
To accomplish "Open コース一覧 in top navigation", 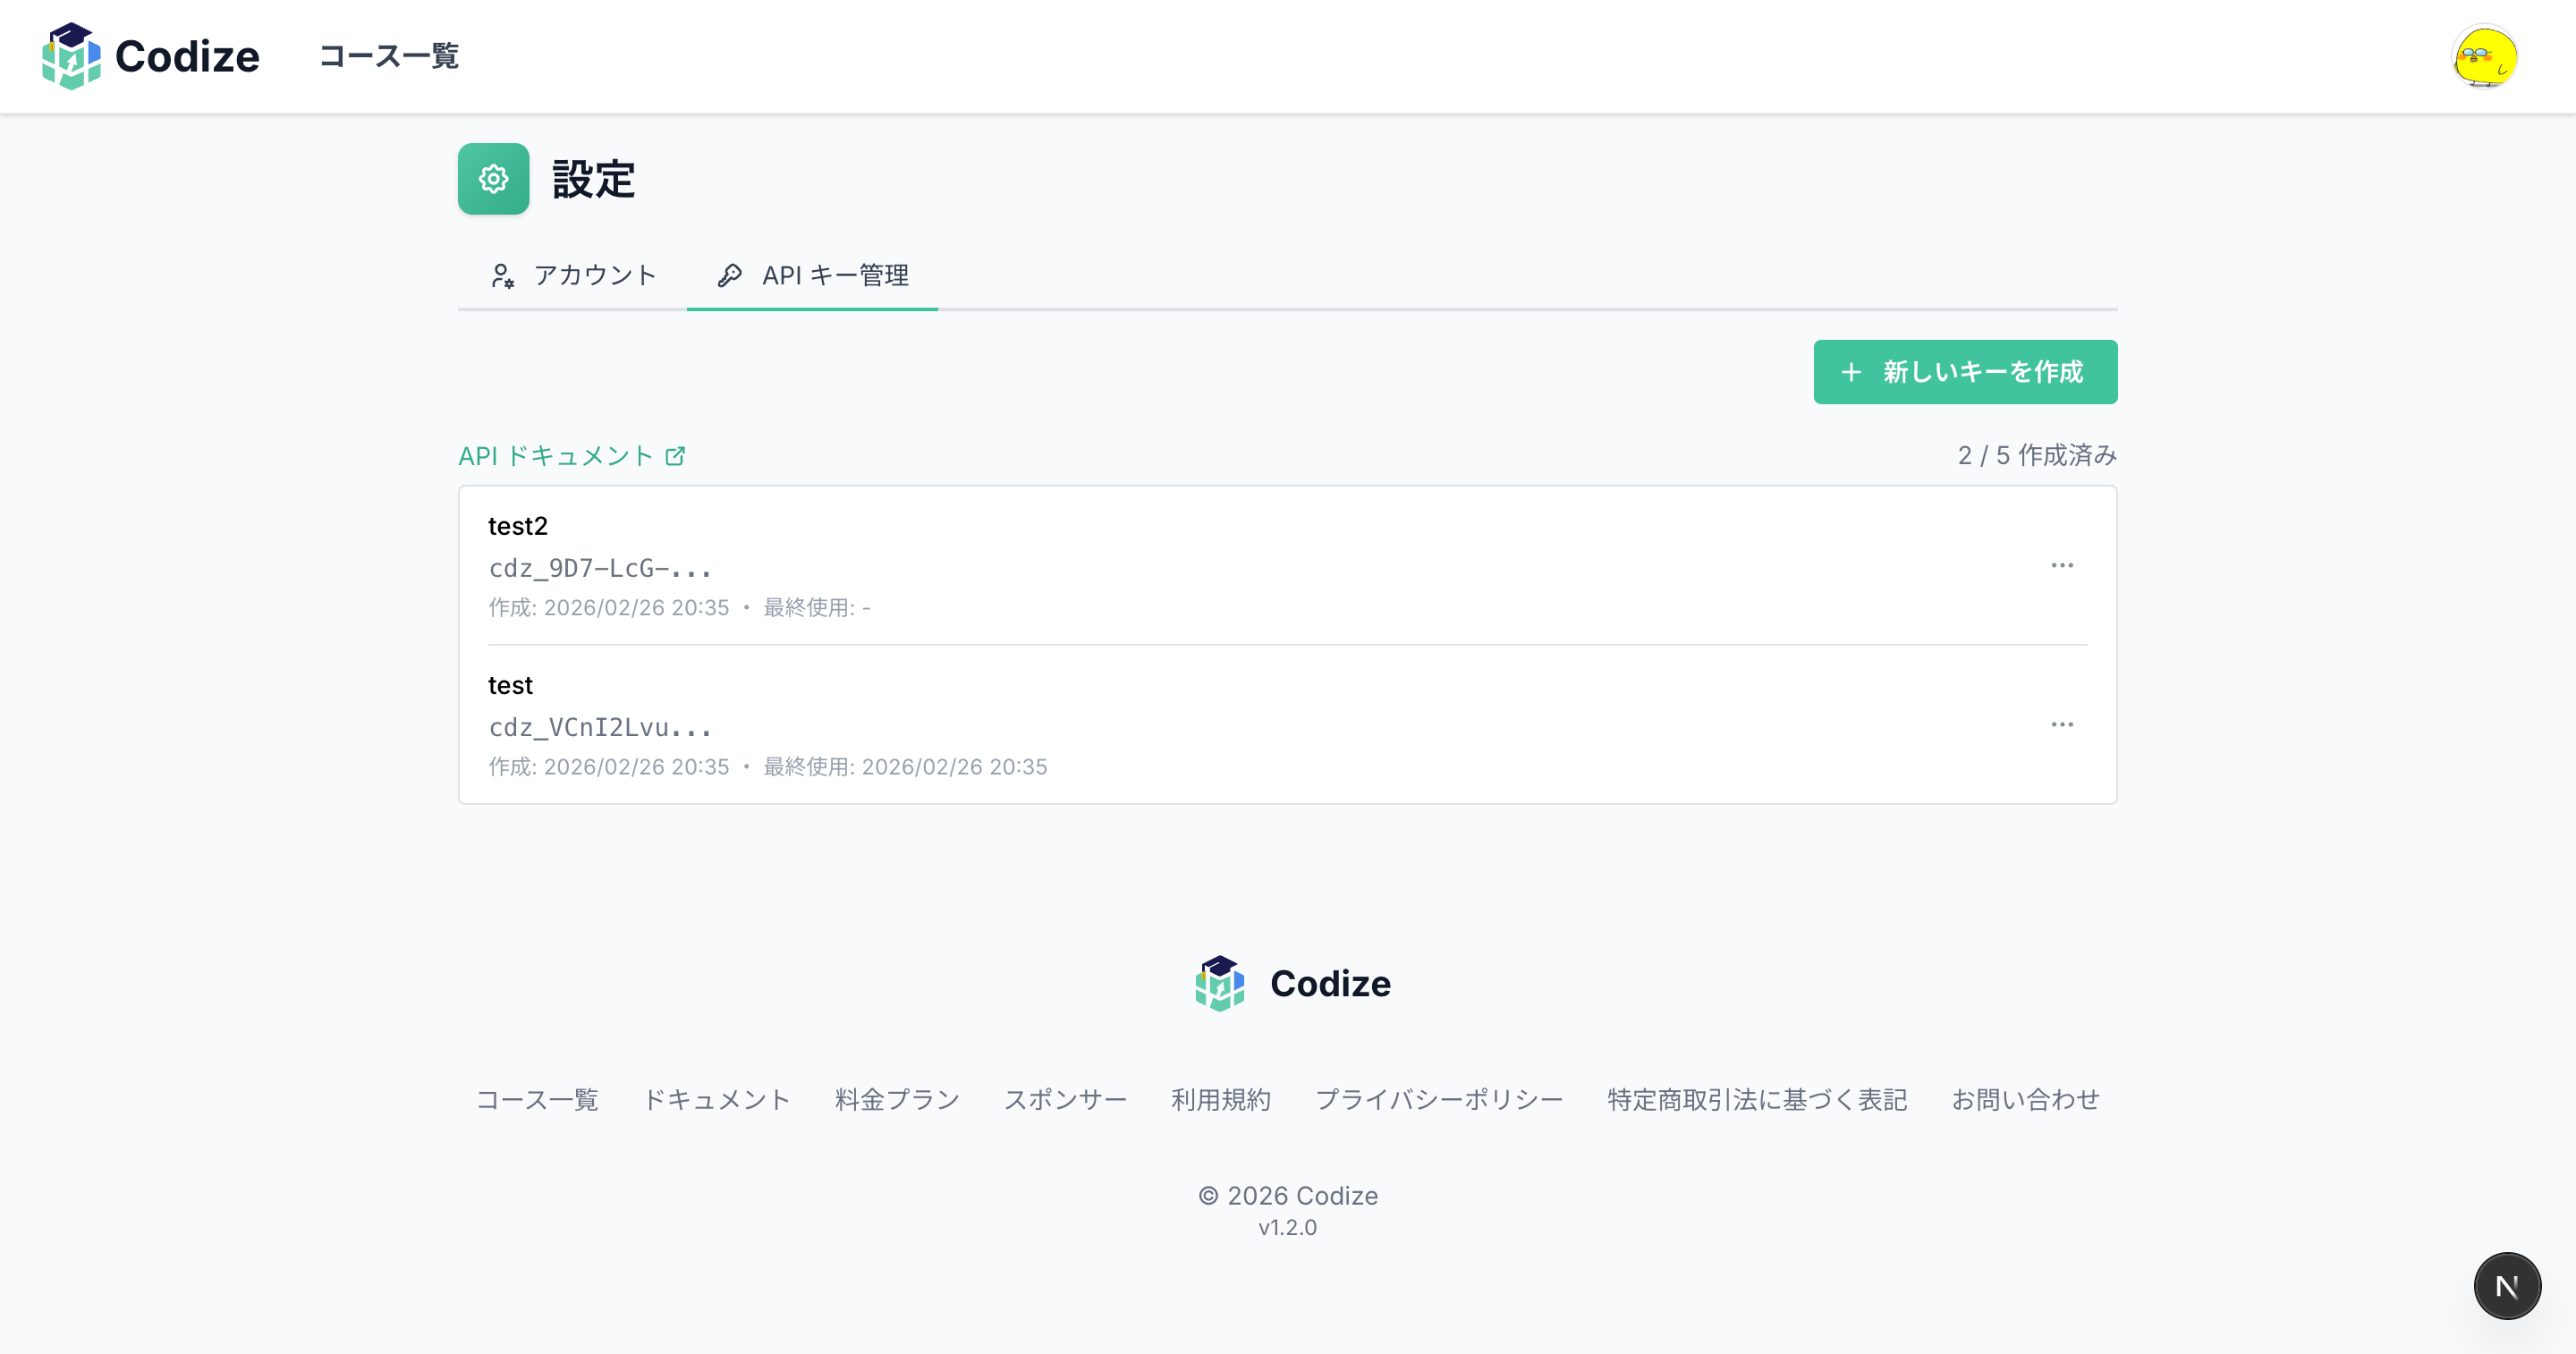I will coord(388,56).
